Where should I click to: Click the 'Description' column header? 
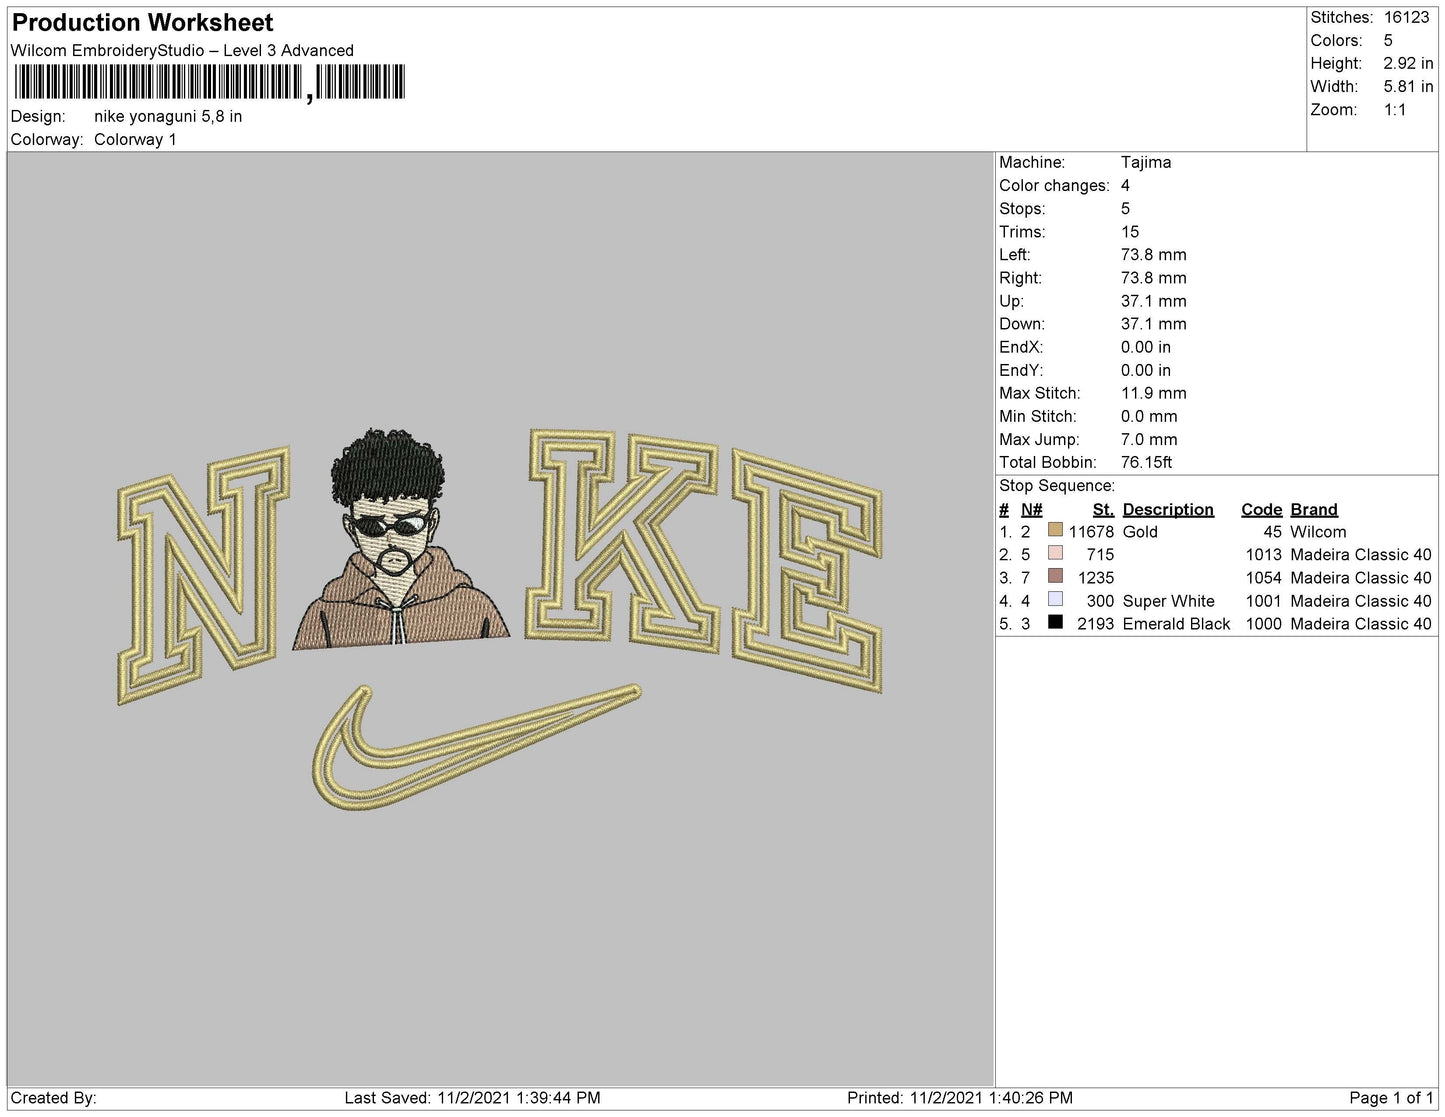(1168, 509)
